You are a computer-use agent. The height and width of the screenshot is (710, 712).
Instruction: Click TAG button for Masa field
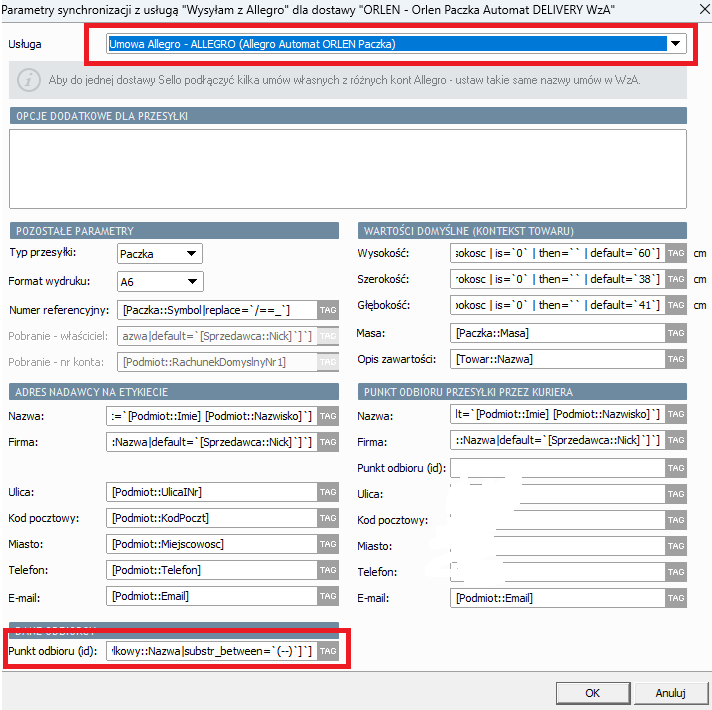[x=676, y=333]
